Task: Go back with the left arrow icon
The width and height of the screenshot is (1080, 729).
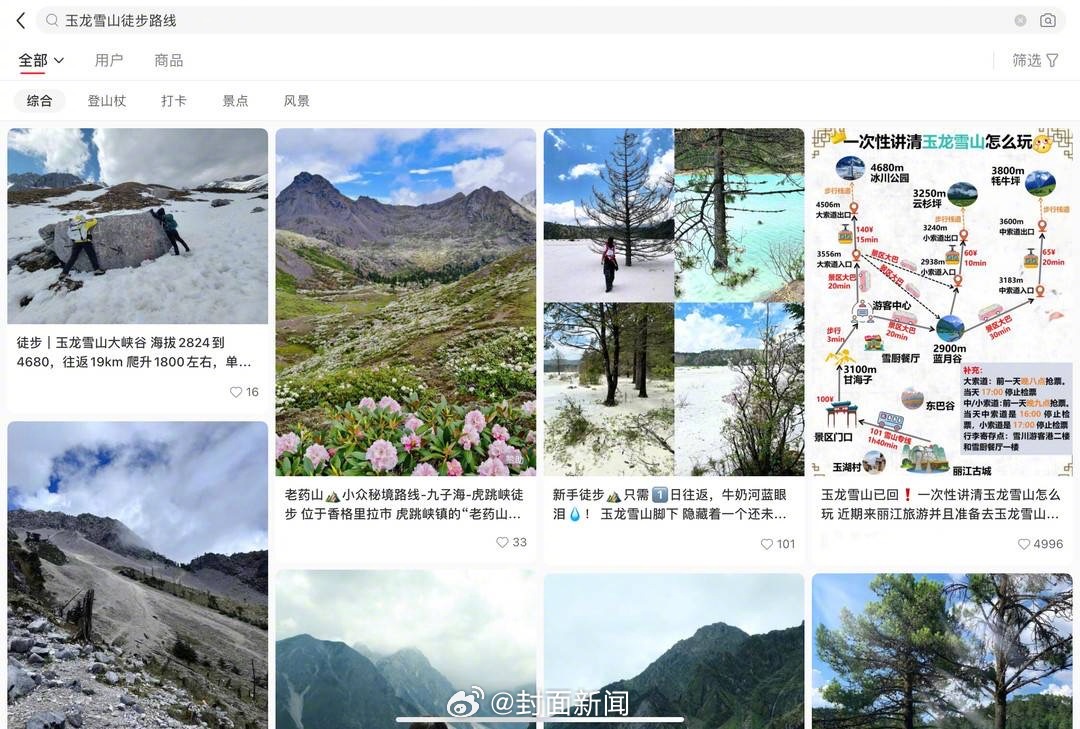Action: [21, 21]
